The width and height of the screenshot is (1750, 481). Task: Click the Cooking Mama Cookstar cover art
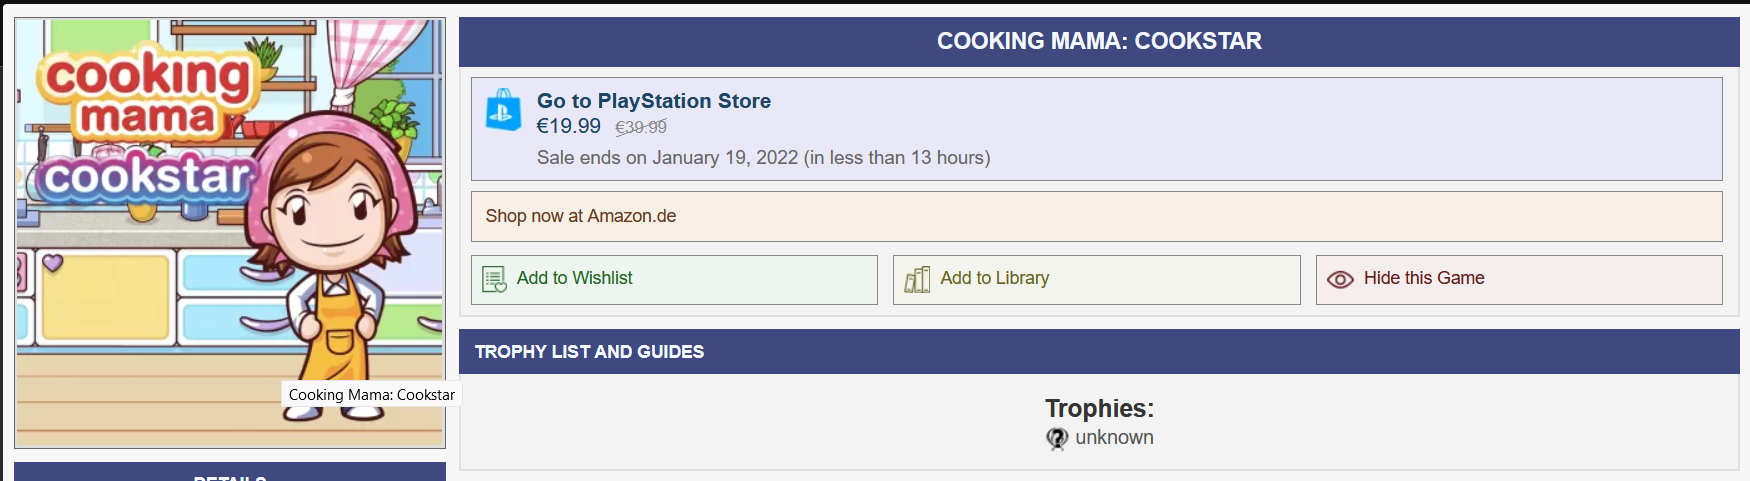tap(230, 233)
